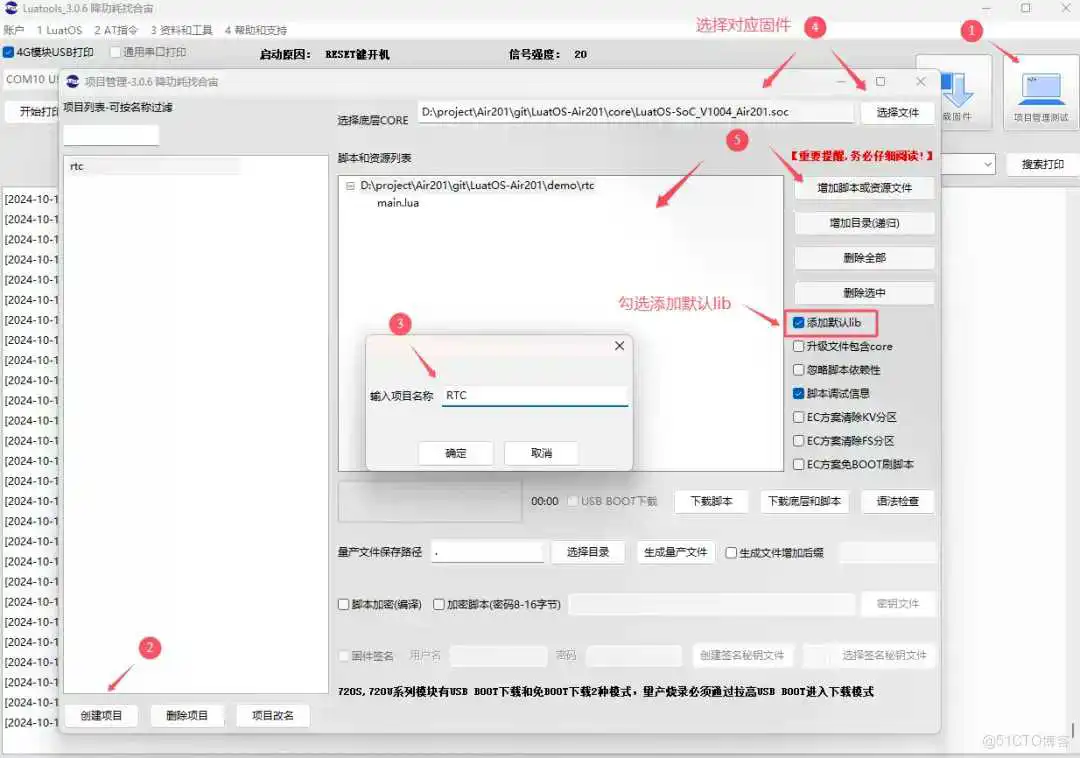Click 选择文件 to pick firmware file

897,112
